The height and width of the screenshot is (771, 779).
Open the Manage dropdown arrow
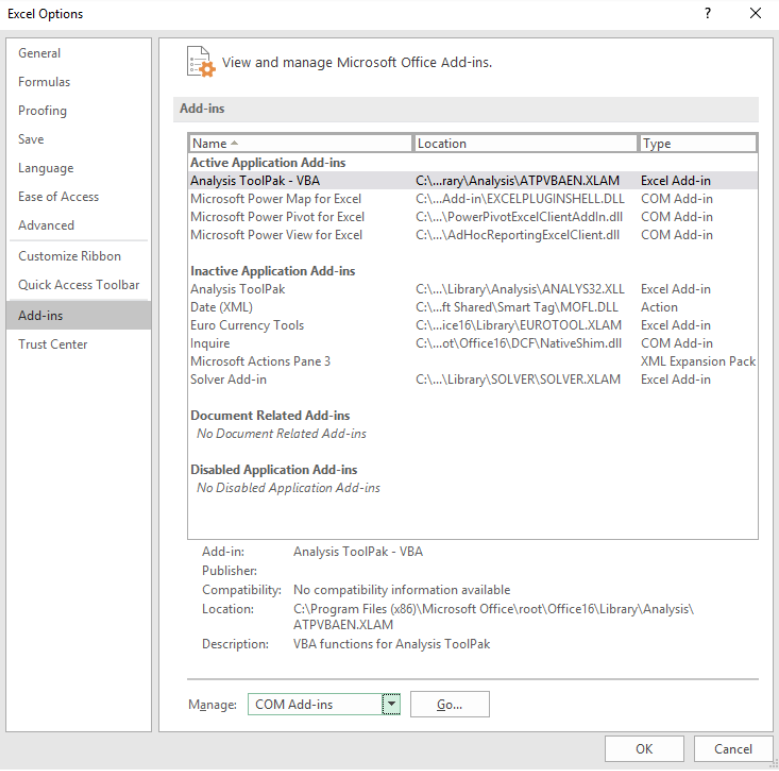[391, 703]
